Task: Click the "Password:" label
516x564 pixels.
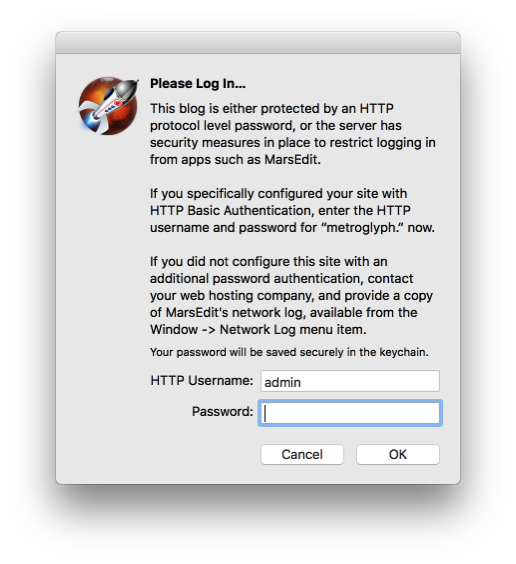Action: (223, 411)
